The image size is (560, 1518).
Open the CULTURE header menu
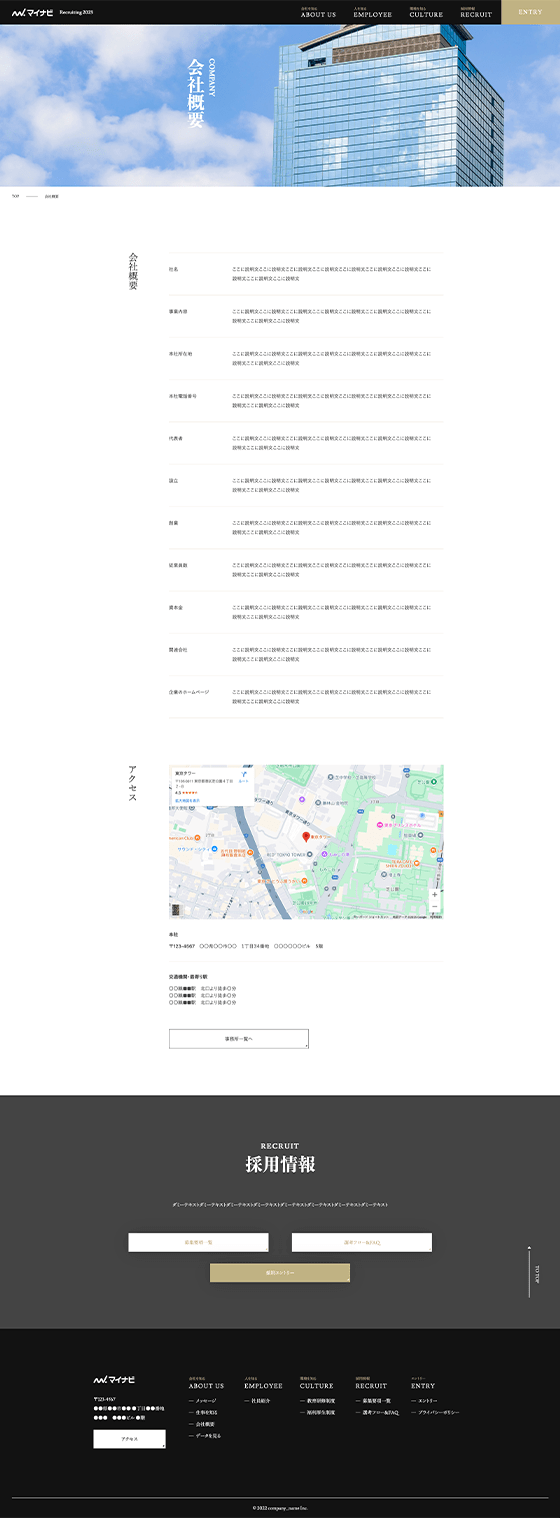pyautogui.click(x=426, y=13)
